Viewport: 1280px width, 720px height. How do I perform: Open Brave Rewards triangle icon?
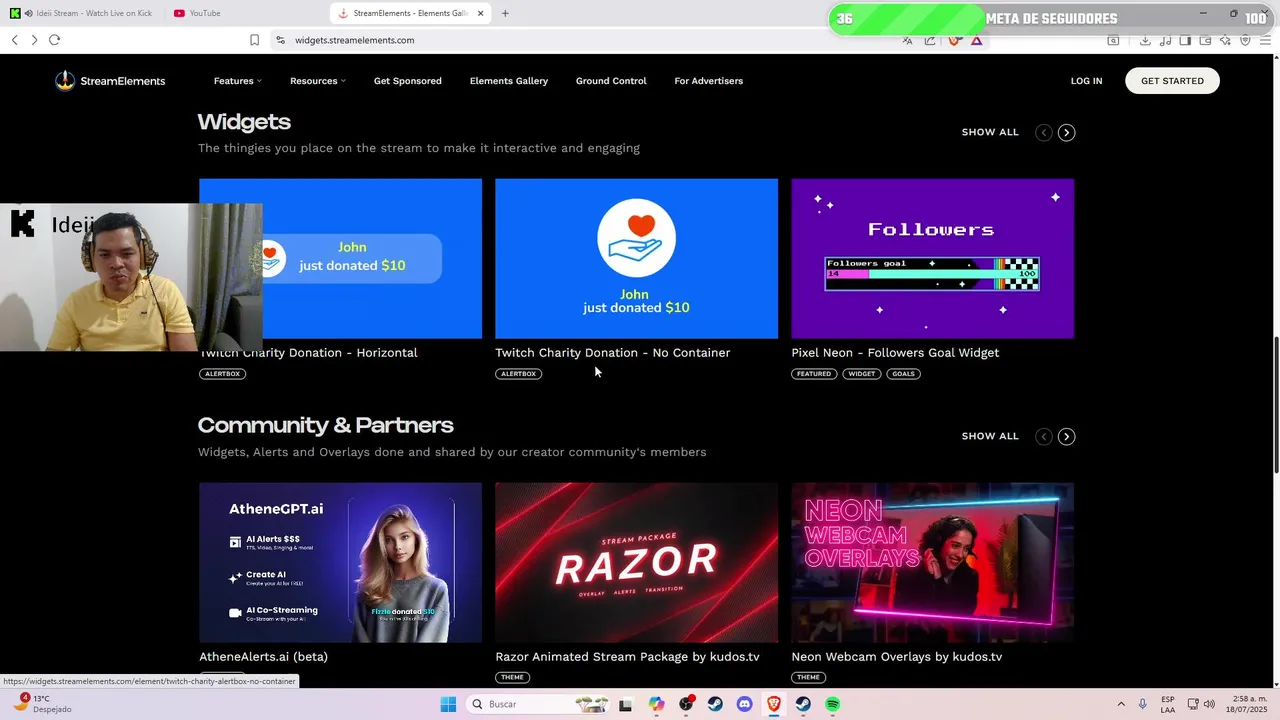(x=976, y=40)
